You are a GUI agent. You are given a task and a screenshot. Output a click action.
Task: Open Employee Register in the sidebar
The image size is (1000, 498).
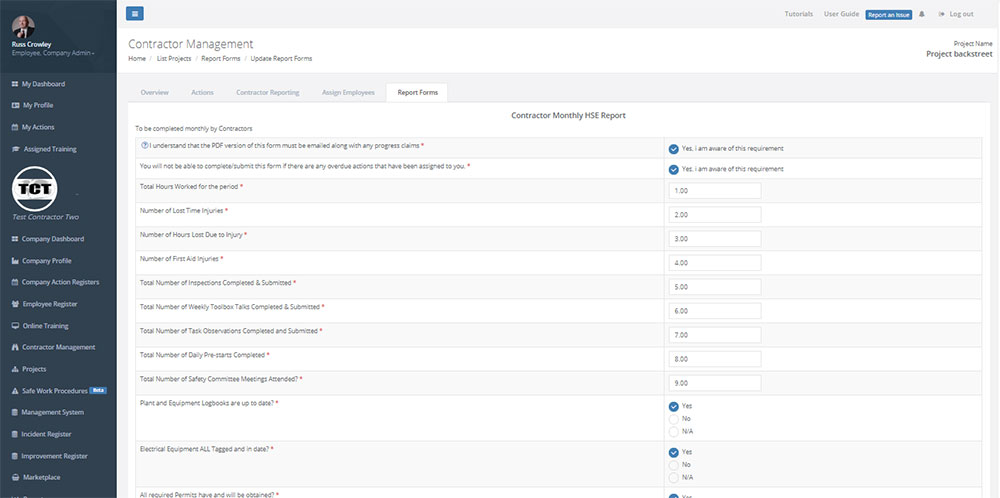[x=49, y=304]
